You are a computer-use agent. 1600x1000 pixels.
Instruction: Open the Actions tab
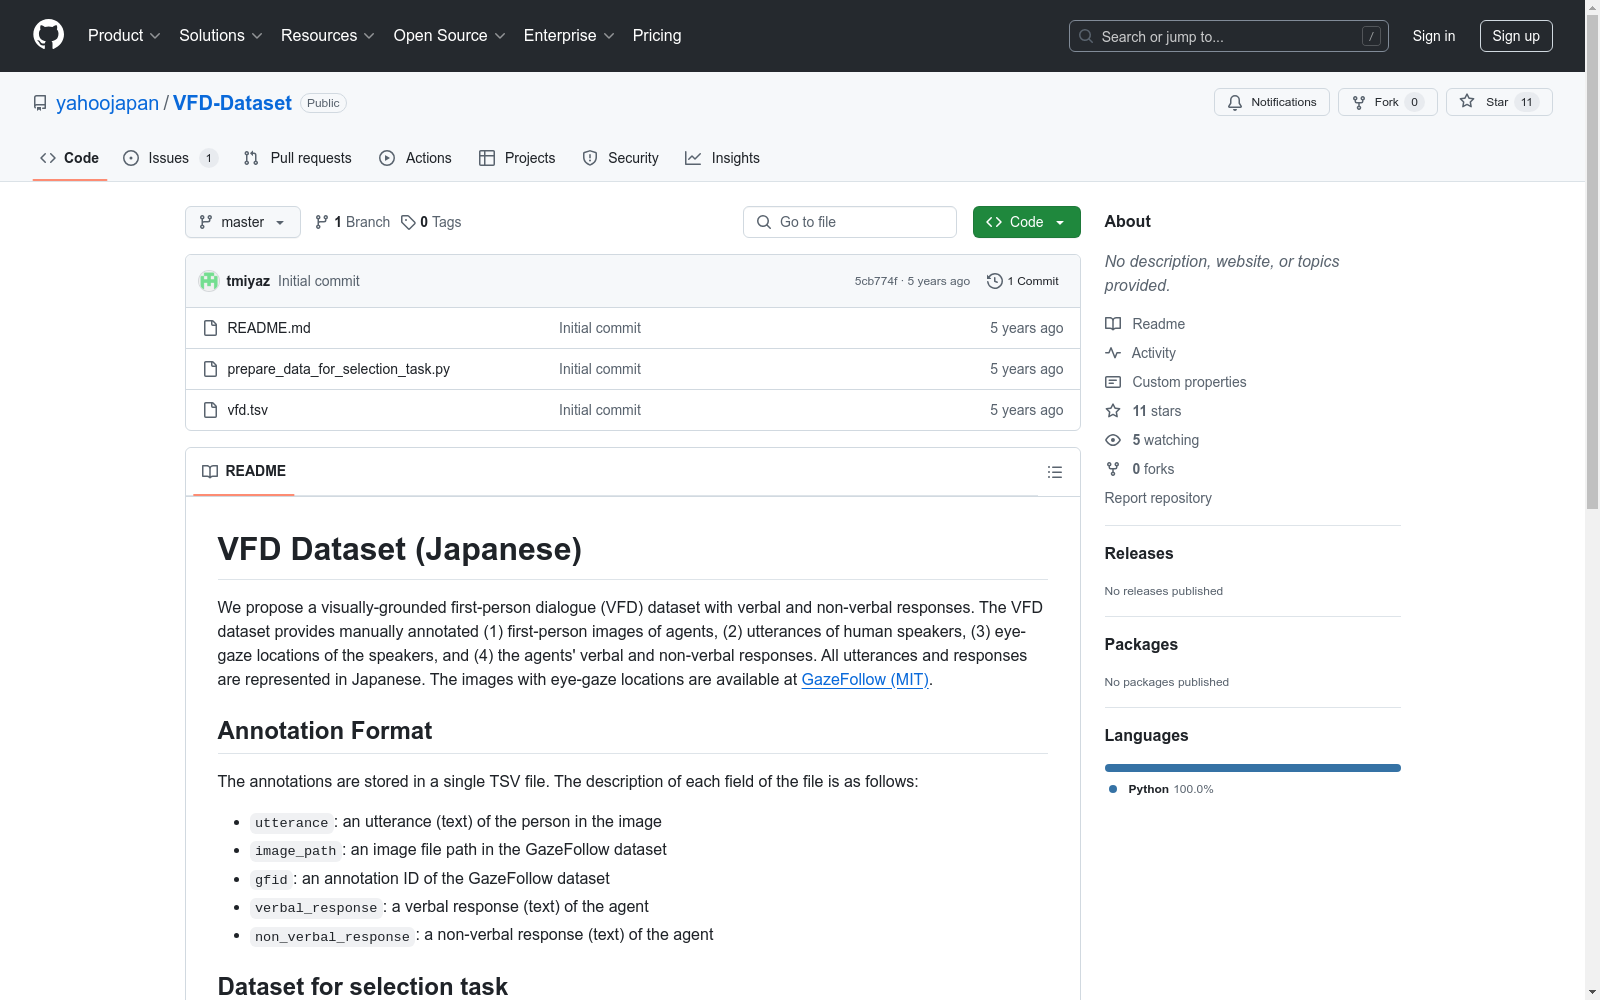coord(416,158)
